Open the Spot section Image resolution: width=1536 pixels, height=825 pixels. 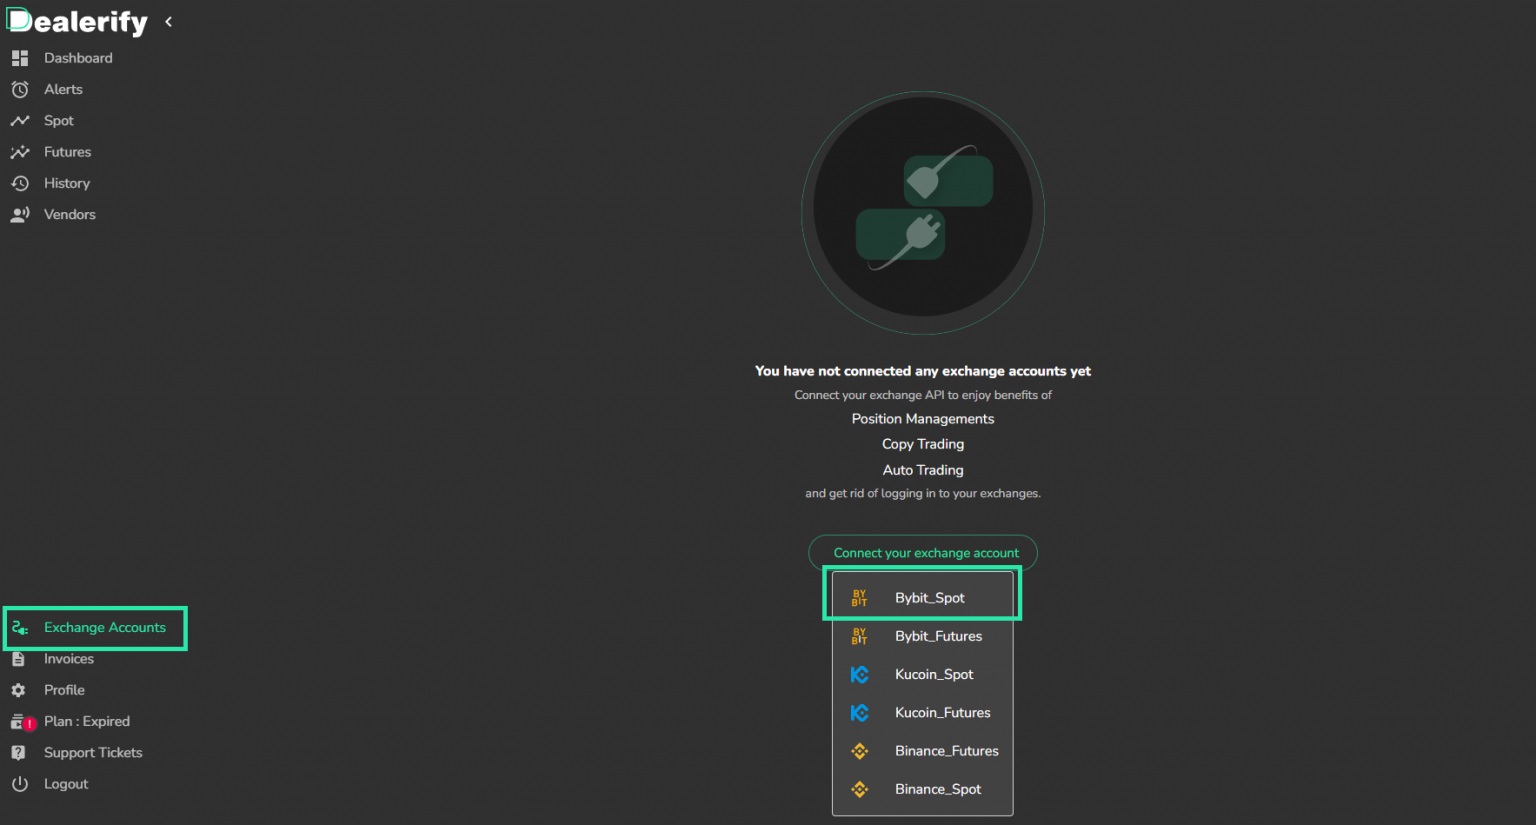(x=59, y=121)
